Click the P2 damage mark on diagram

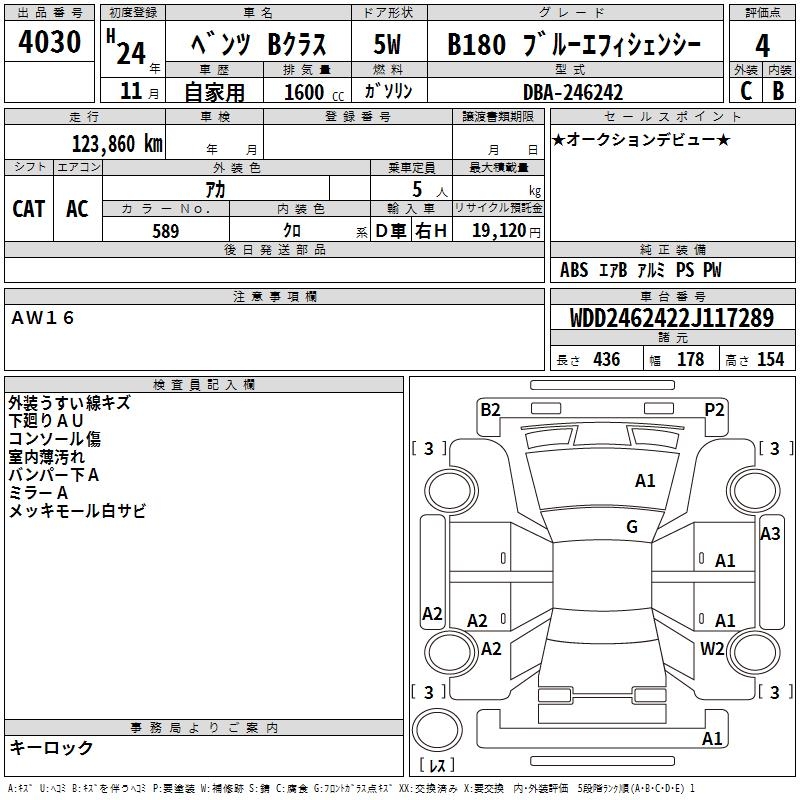714,409
